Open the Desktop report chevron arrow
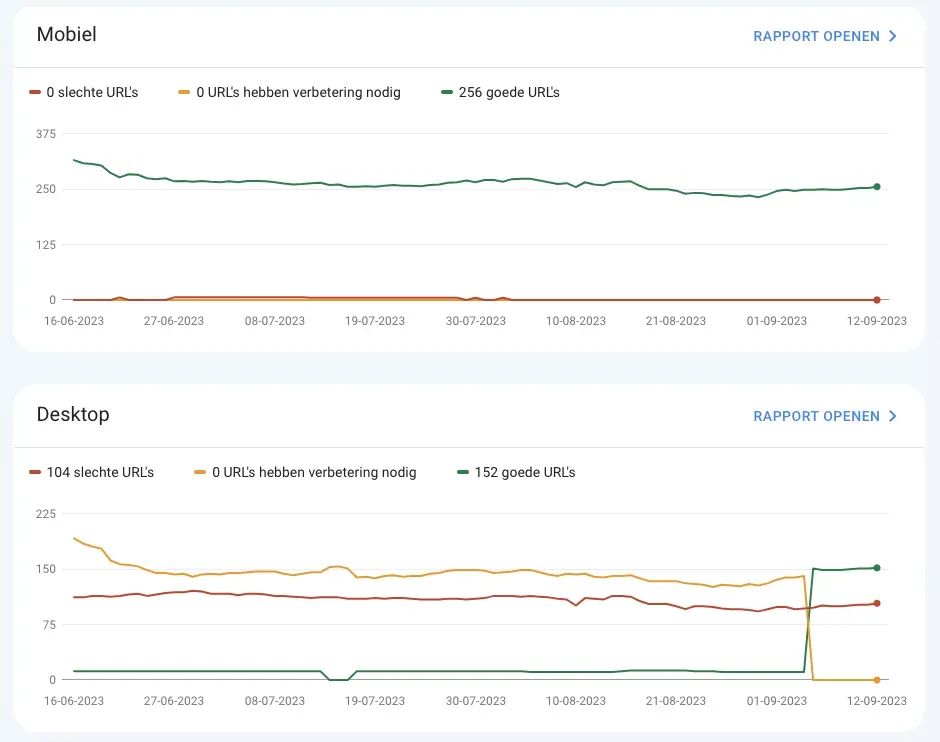Image resolution: width=940 pixels, height=742 pixels. [x=893, y=416]
